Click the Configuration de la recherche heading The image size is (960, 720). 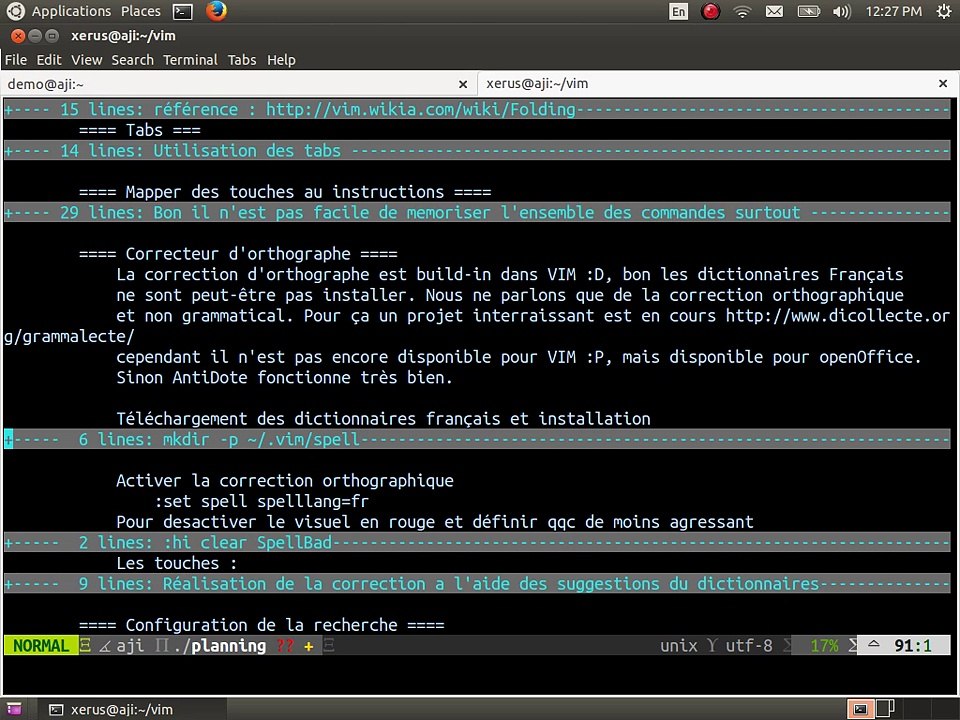(261, 625)
